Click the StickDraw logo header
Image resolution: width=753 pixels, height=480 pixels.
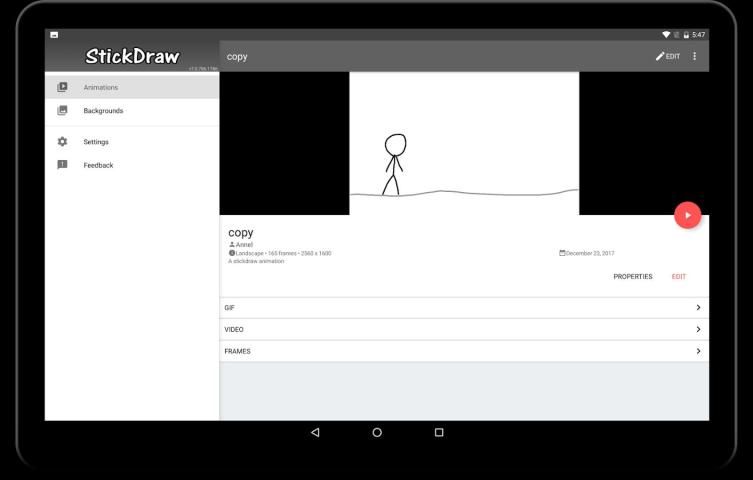point(132,56)
